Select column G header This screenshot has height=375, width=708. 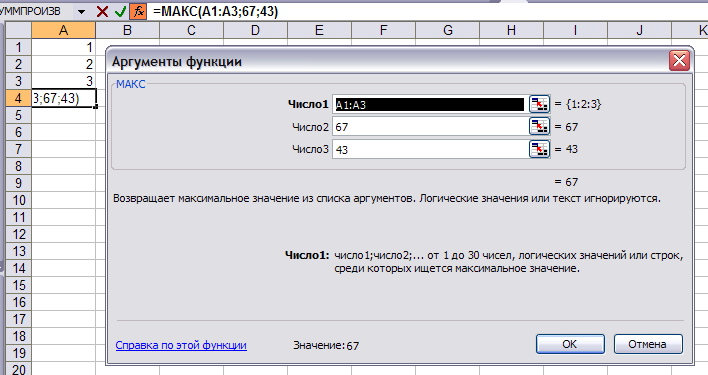pos(447,30)
